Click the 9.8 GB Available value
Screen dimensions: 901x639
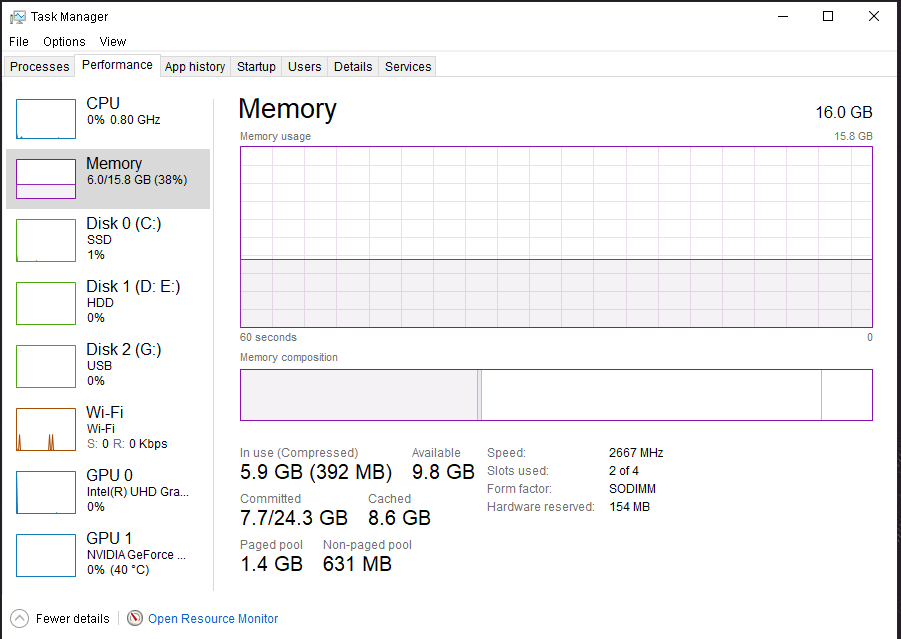pyautogui.click(x=443, y=472)
